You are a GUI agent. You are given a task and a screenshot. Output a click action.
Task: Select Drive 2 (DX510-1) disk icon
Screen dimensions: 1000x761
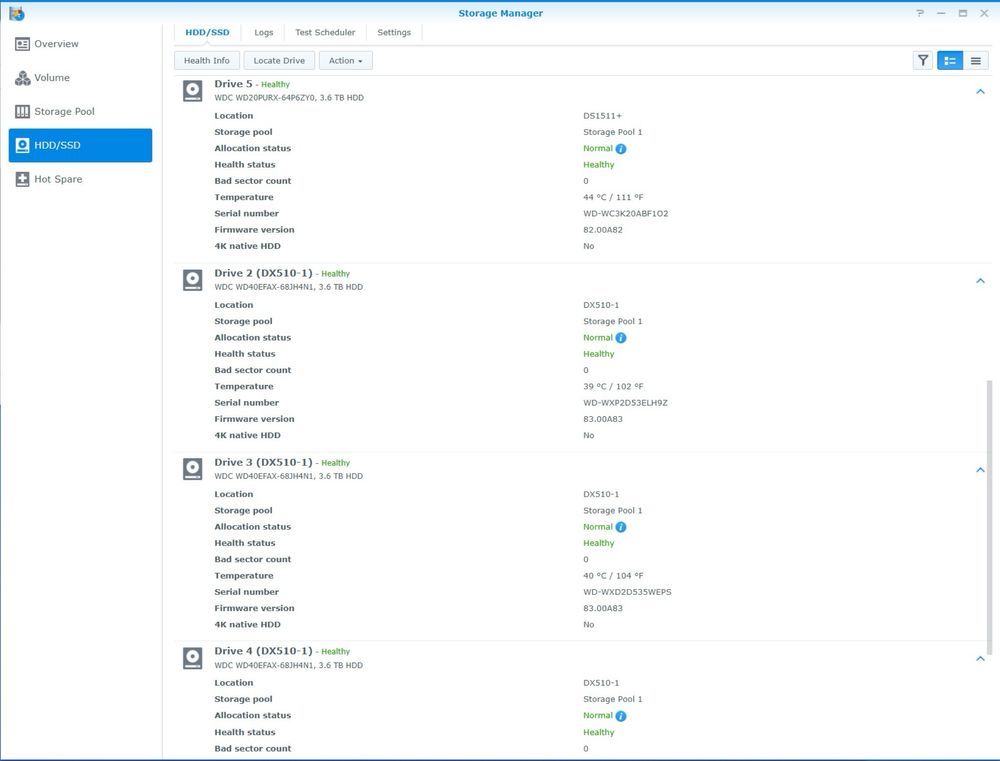193,279
